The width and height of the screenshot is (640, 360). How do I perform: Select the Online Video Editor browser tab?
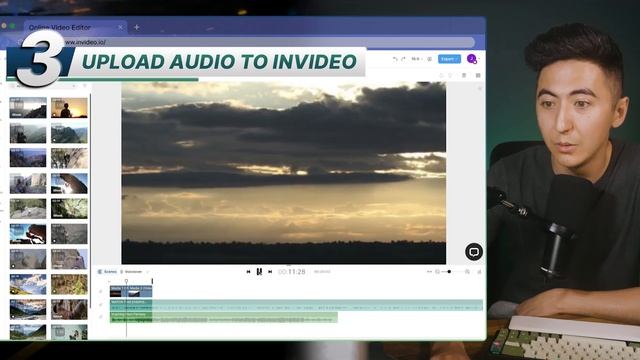(x=76, y=27)
